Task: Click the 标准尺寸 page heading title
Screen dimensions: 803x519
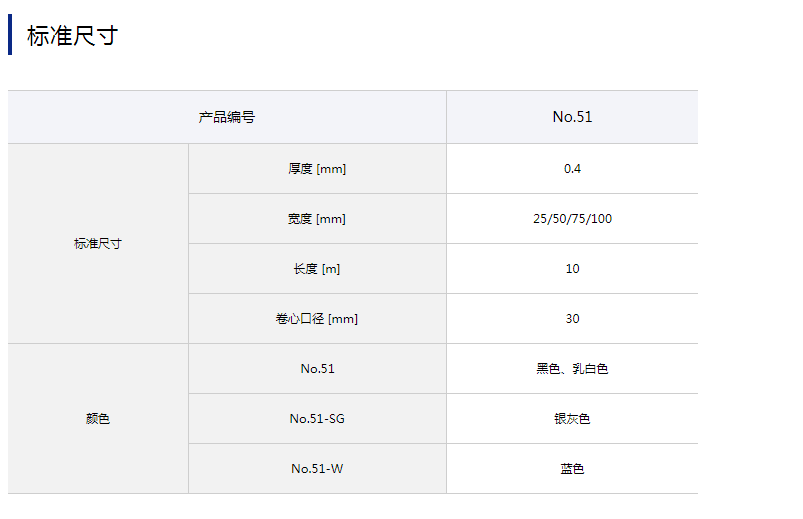Action: click(72, 36)
